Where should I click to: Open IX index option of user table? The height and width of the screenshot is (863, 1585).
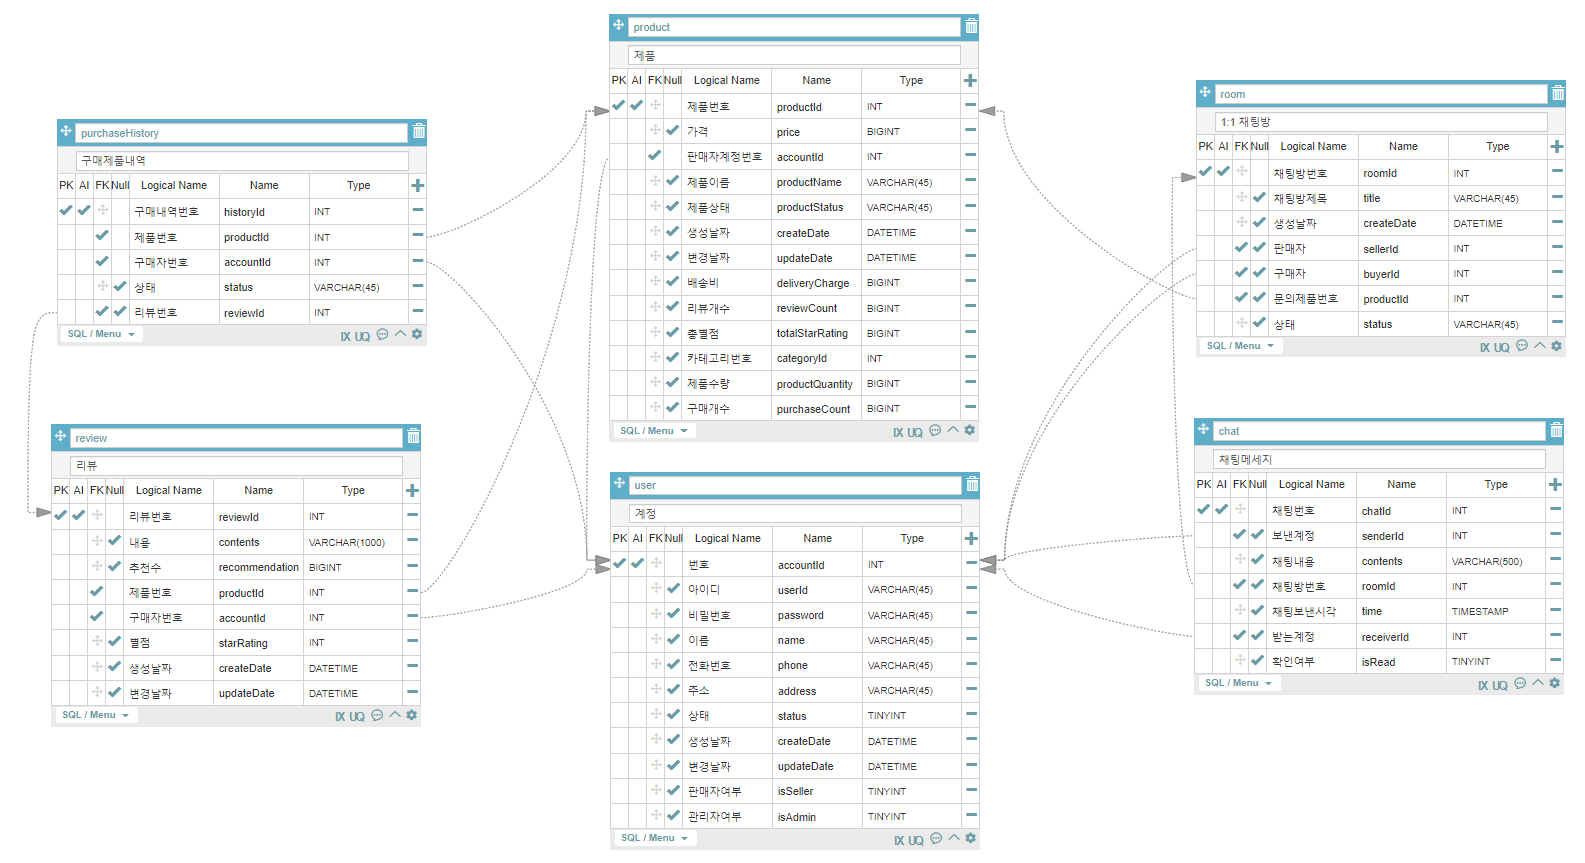[x=899, y=841]
